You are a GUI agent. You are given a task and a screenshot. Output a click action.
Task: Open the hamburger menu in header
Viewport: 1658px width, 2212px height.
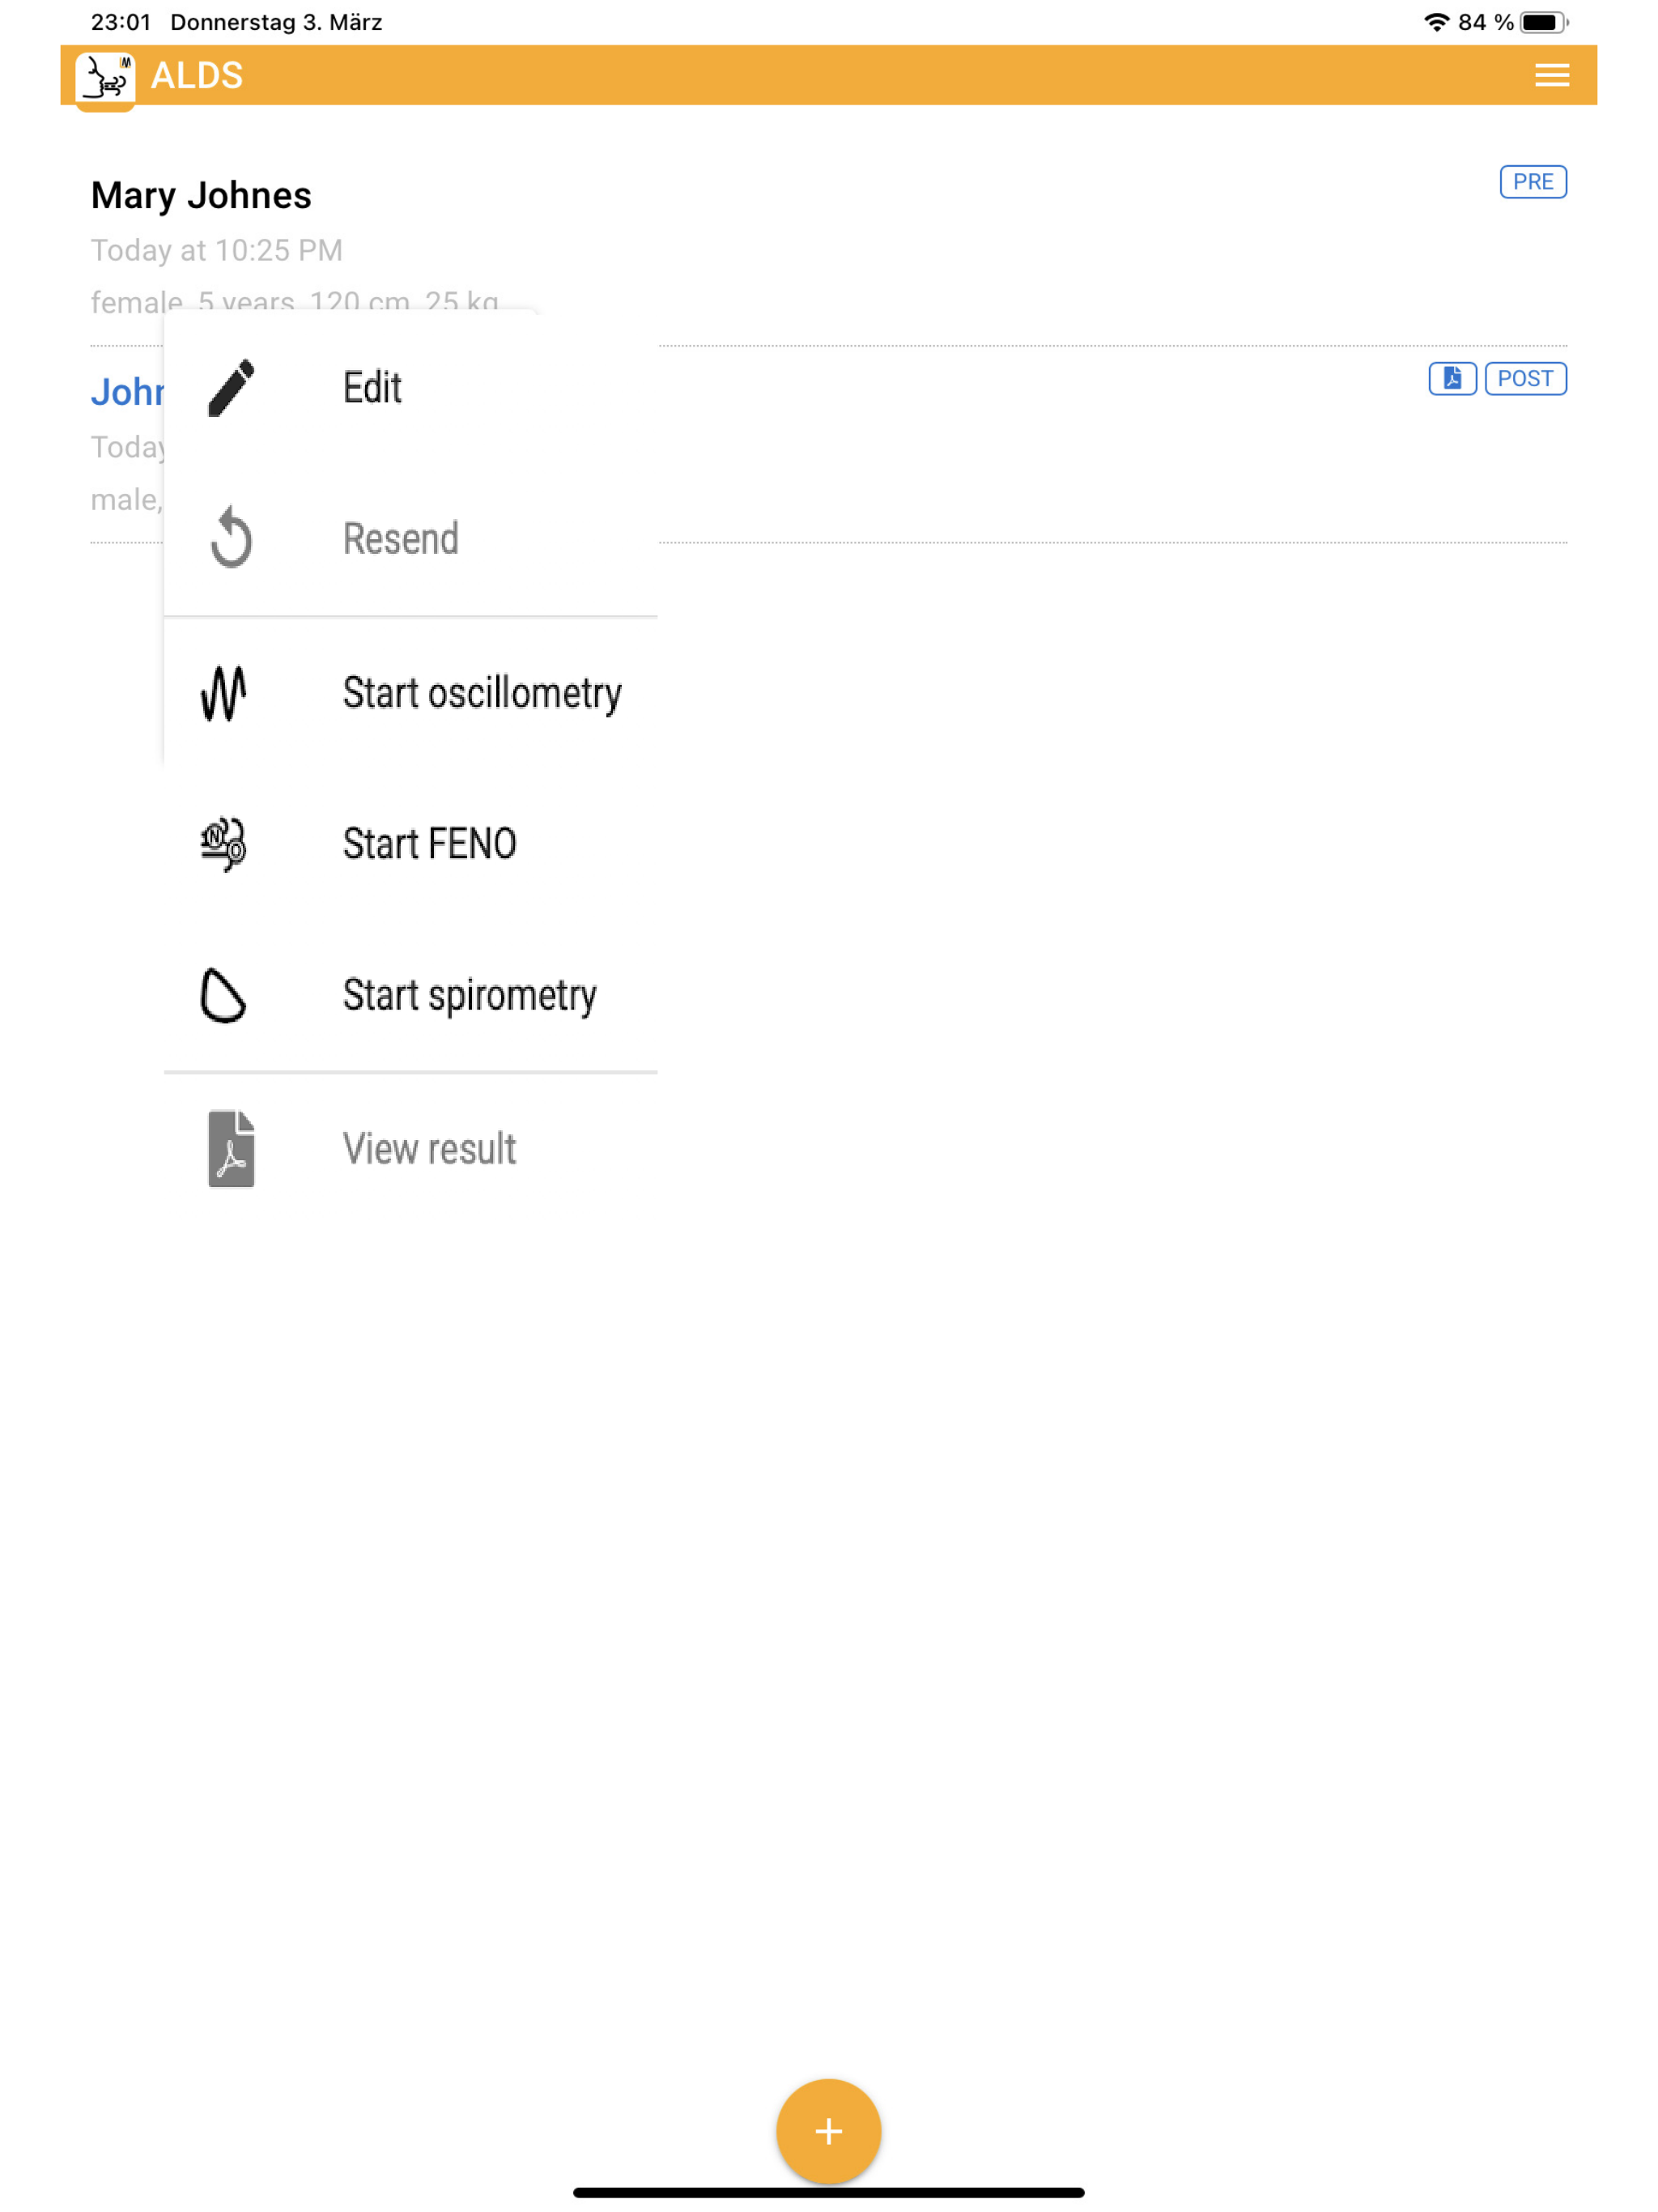(x=1551, y=75)
